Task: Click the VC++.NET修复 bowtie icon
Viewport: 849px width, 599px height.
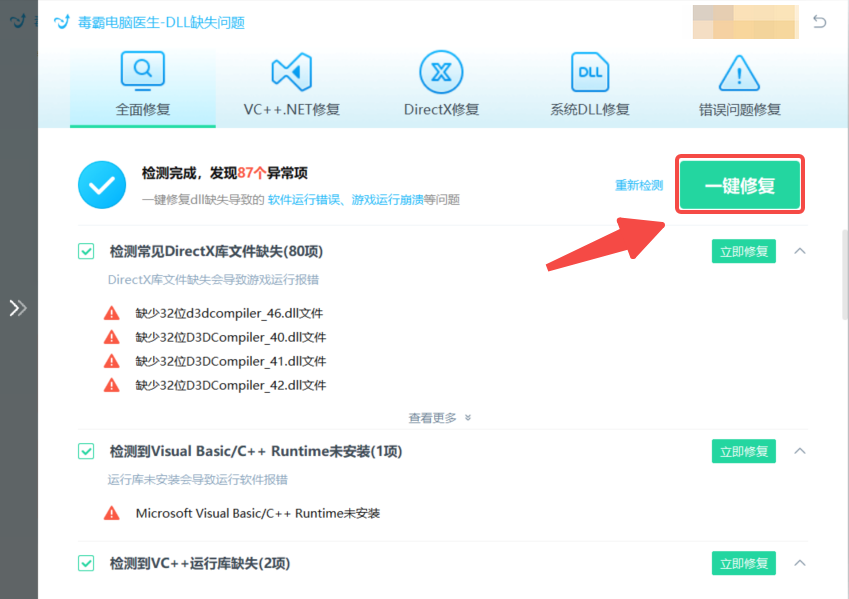Action: pyautogui.click(x=291, y=70)
